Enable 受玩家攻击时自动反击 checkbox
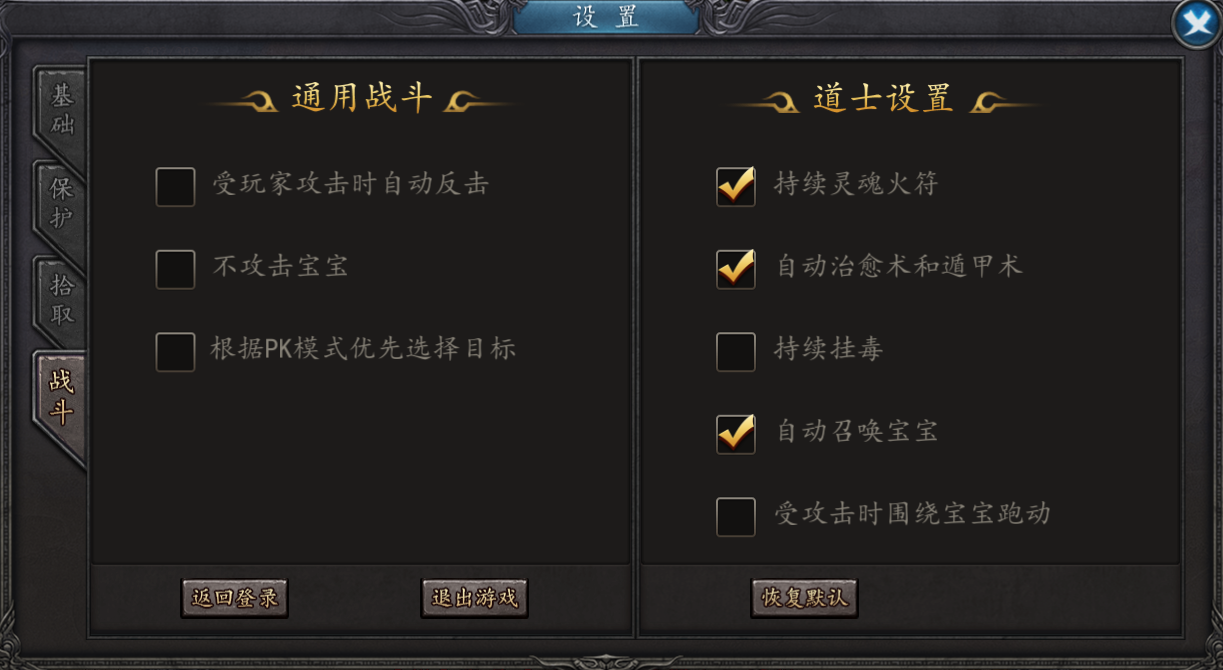 175,187
